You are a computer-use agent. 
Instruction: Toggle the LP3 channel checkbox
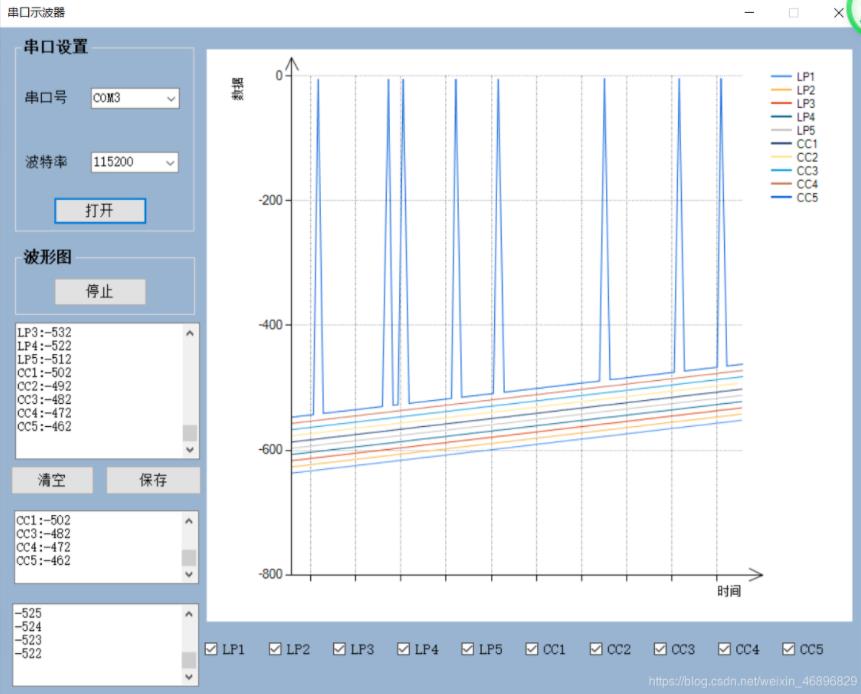click(x=339, y=649)
